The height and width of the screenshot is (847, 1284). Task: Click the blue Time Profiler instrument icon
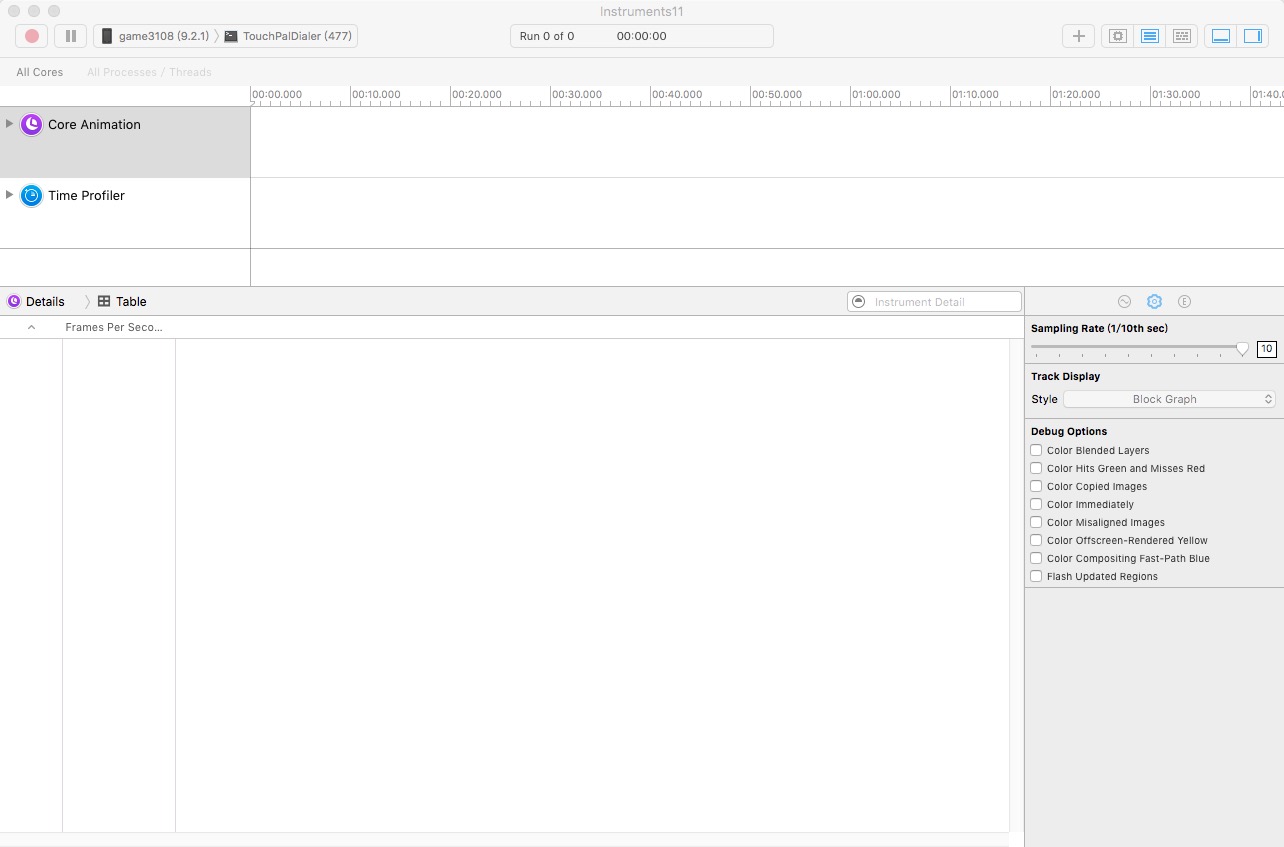32,196
